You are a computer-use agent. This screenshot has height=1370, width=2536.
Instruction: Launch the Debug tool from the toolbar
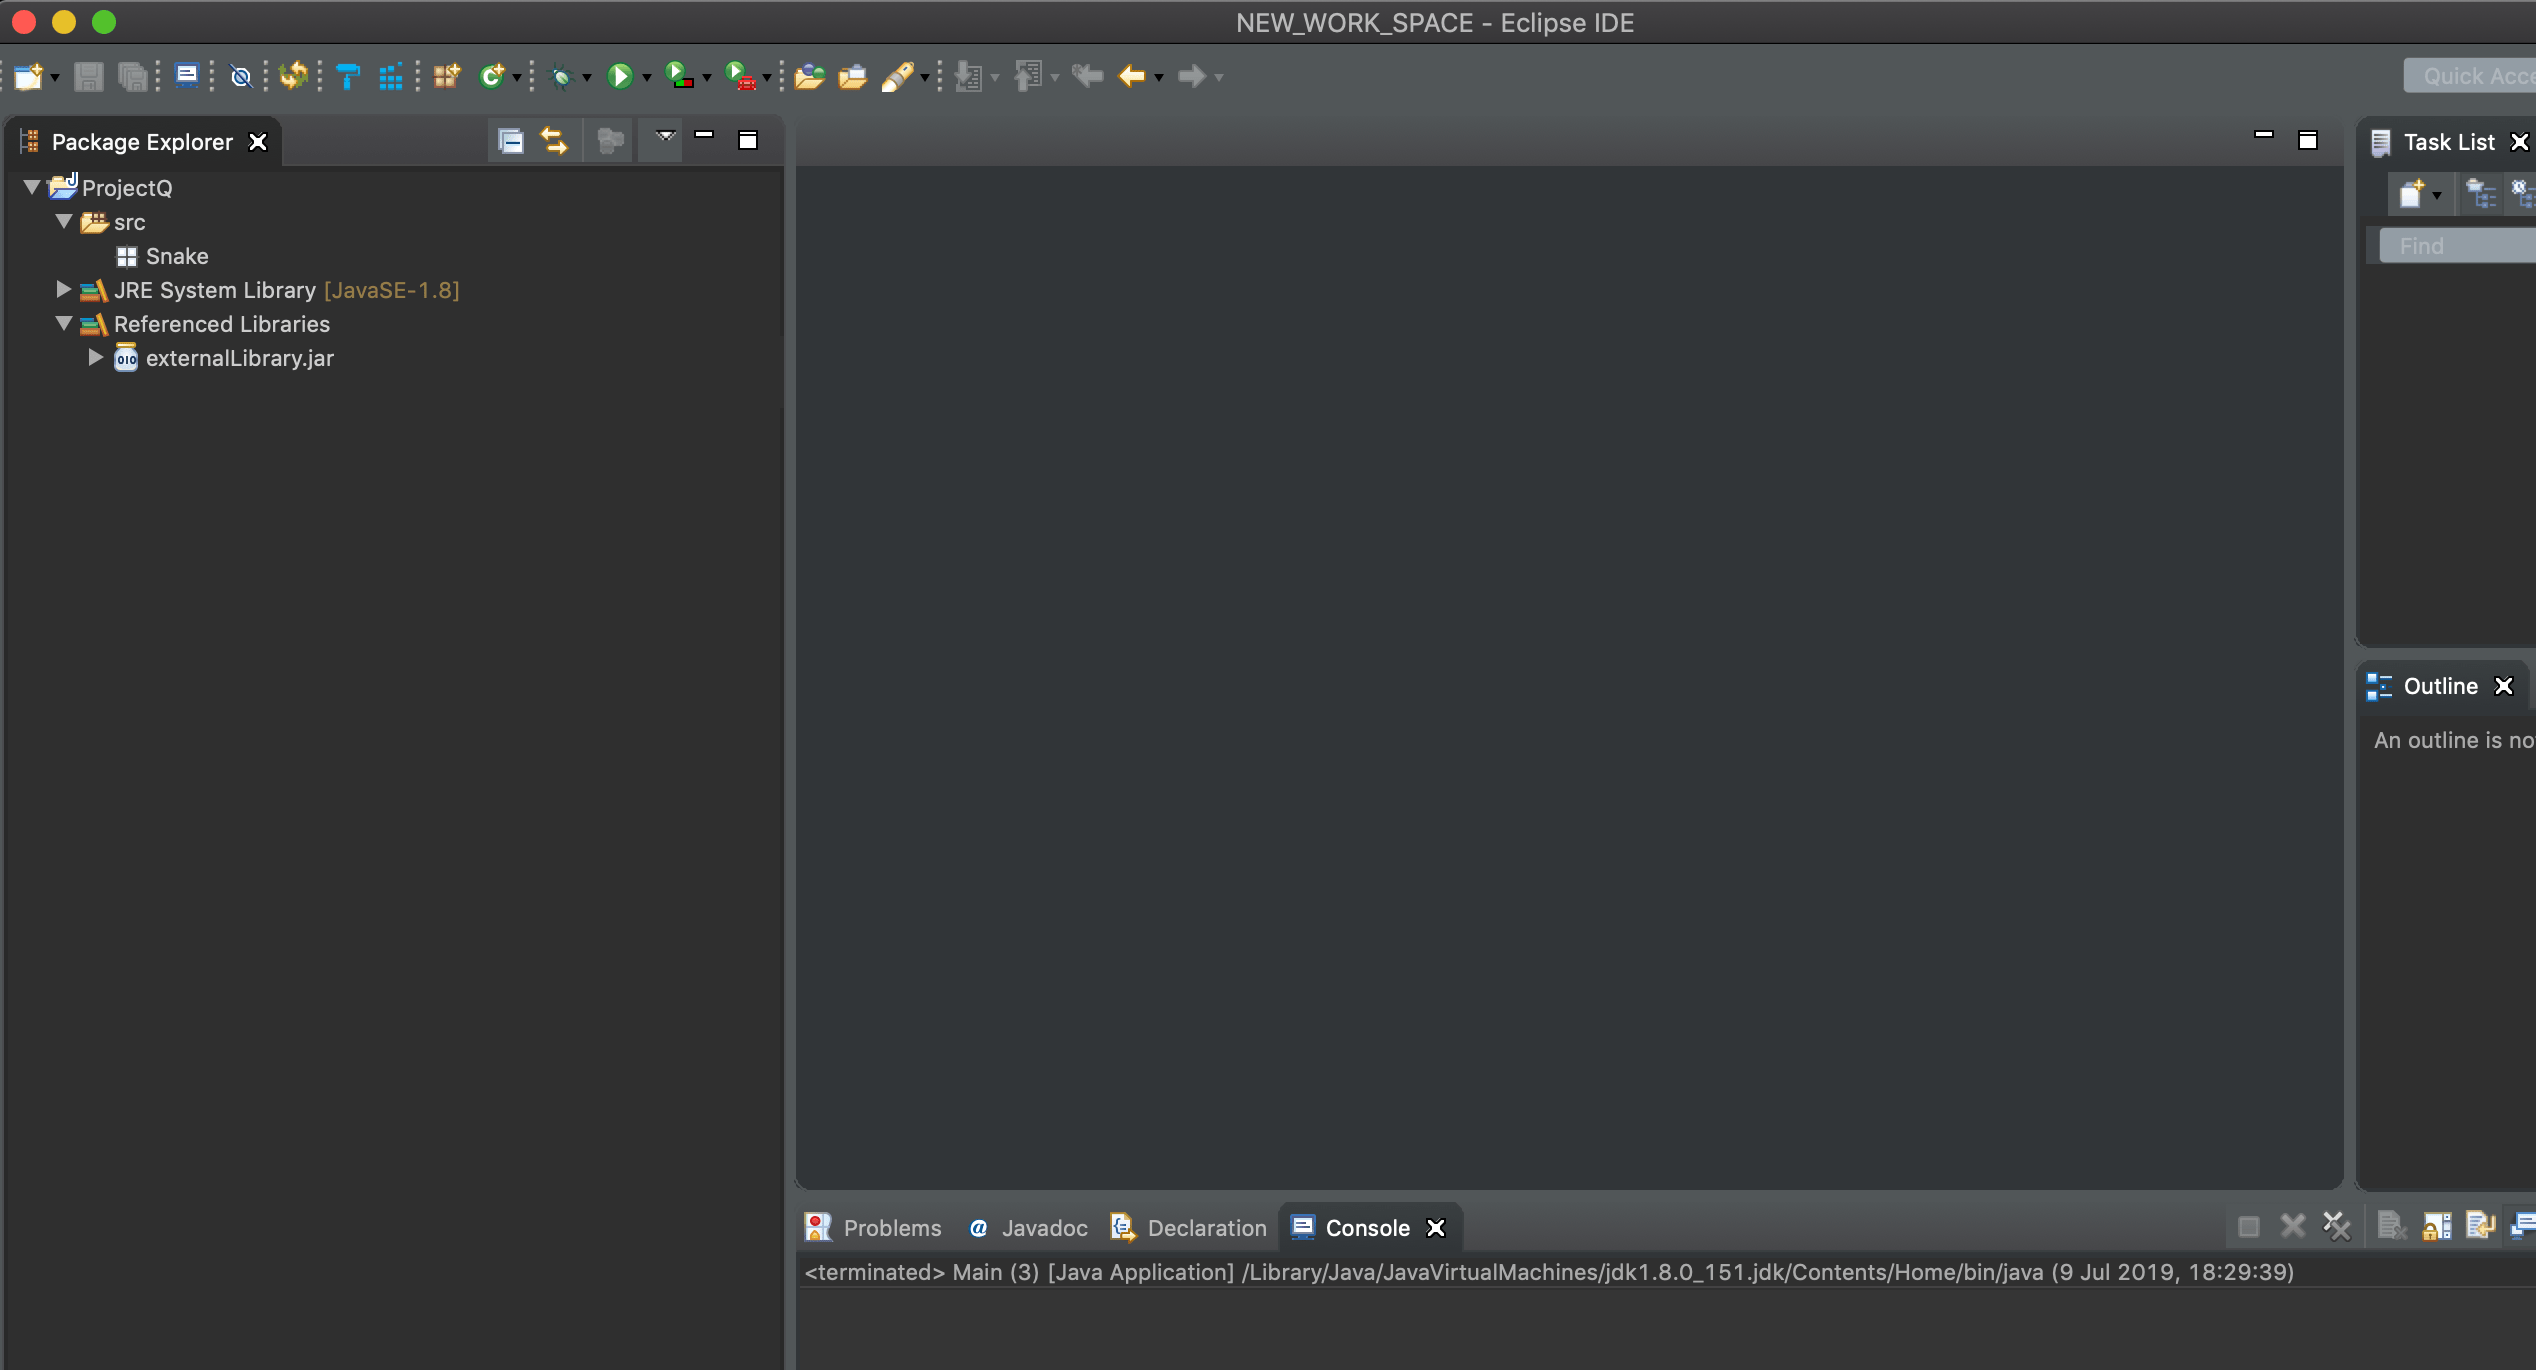[x=560, y=76]
